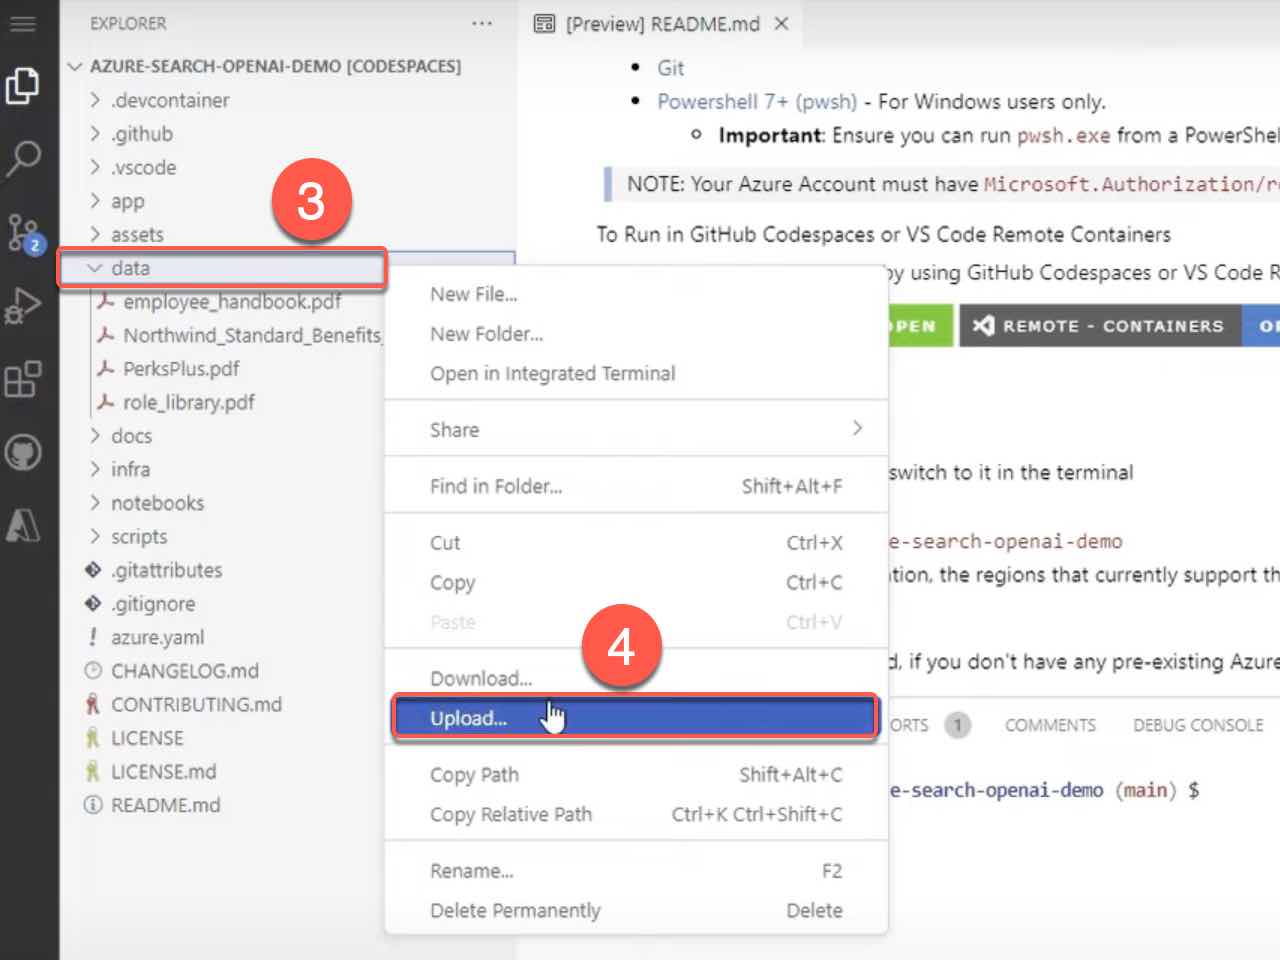The height and width of the screenshot is (960, 1280).
Task: Click the git icon beside .gitattributes
Action: click(93, 570)
